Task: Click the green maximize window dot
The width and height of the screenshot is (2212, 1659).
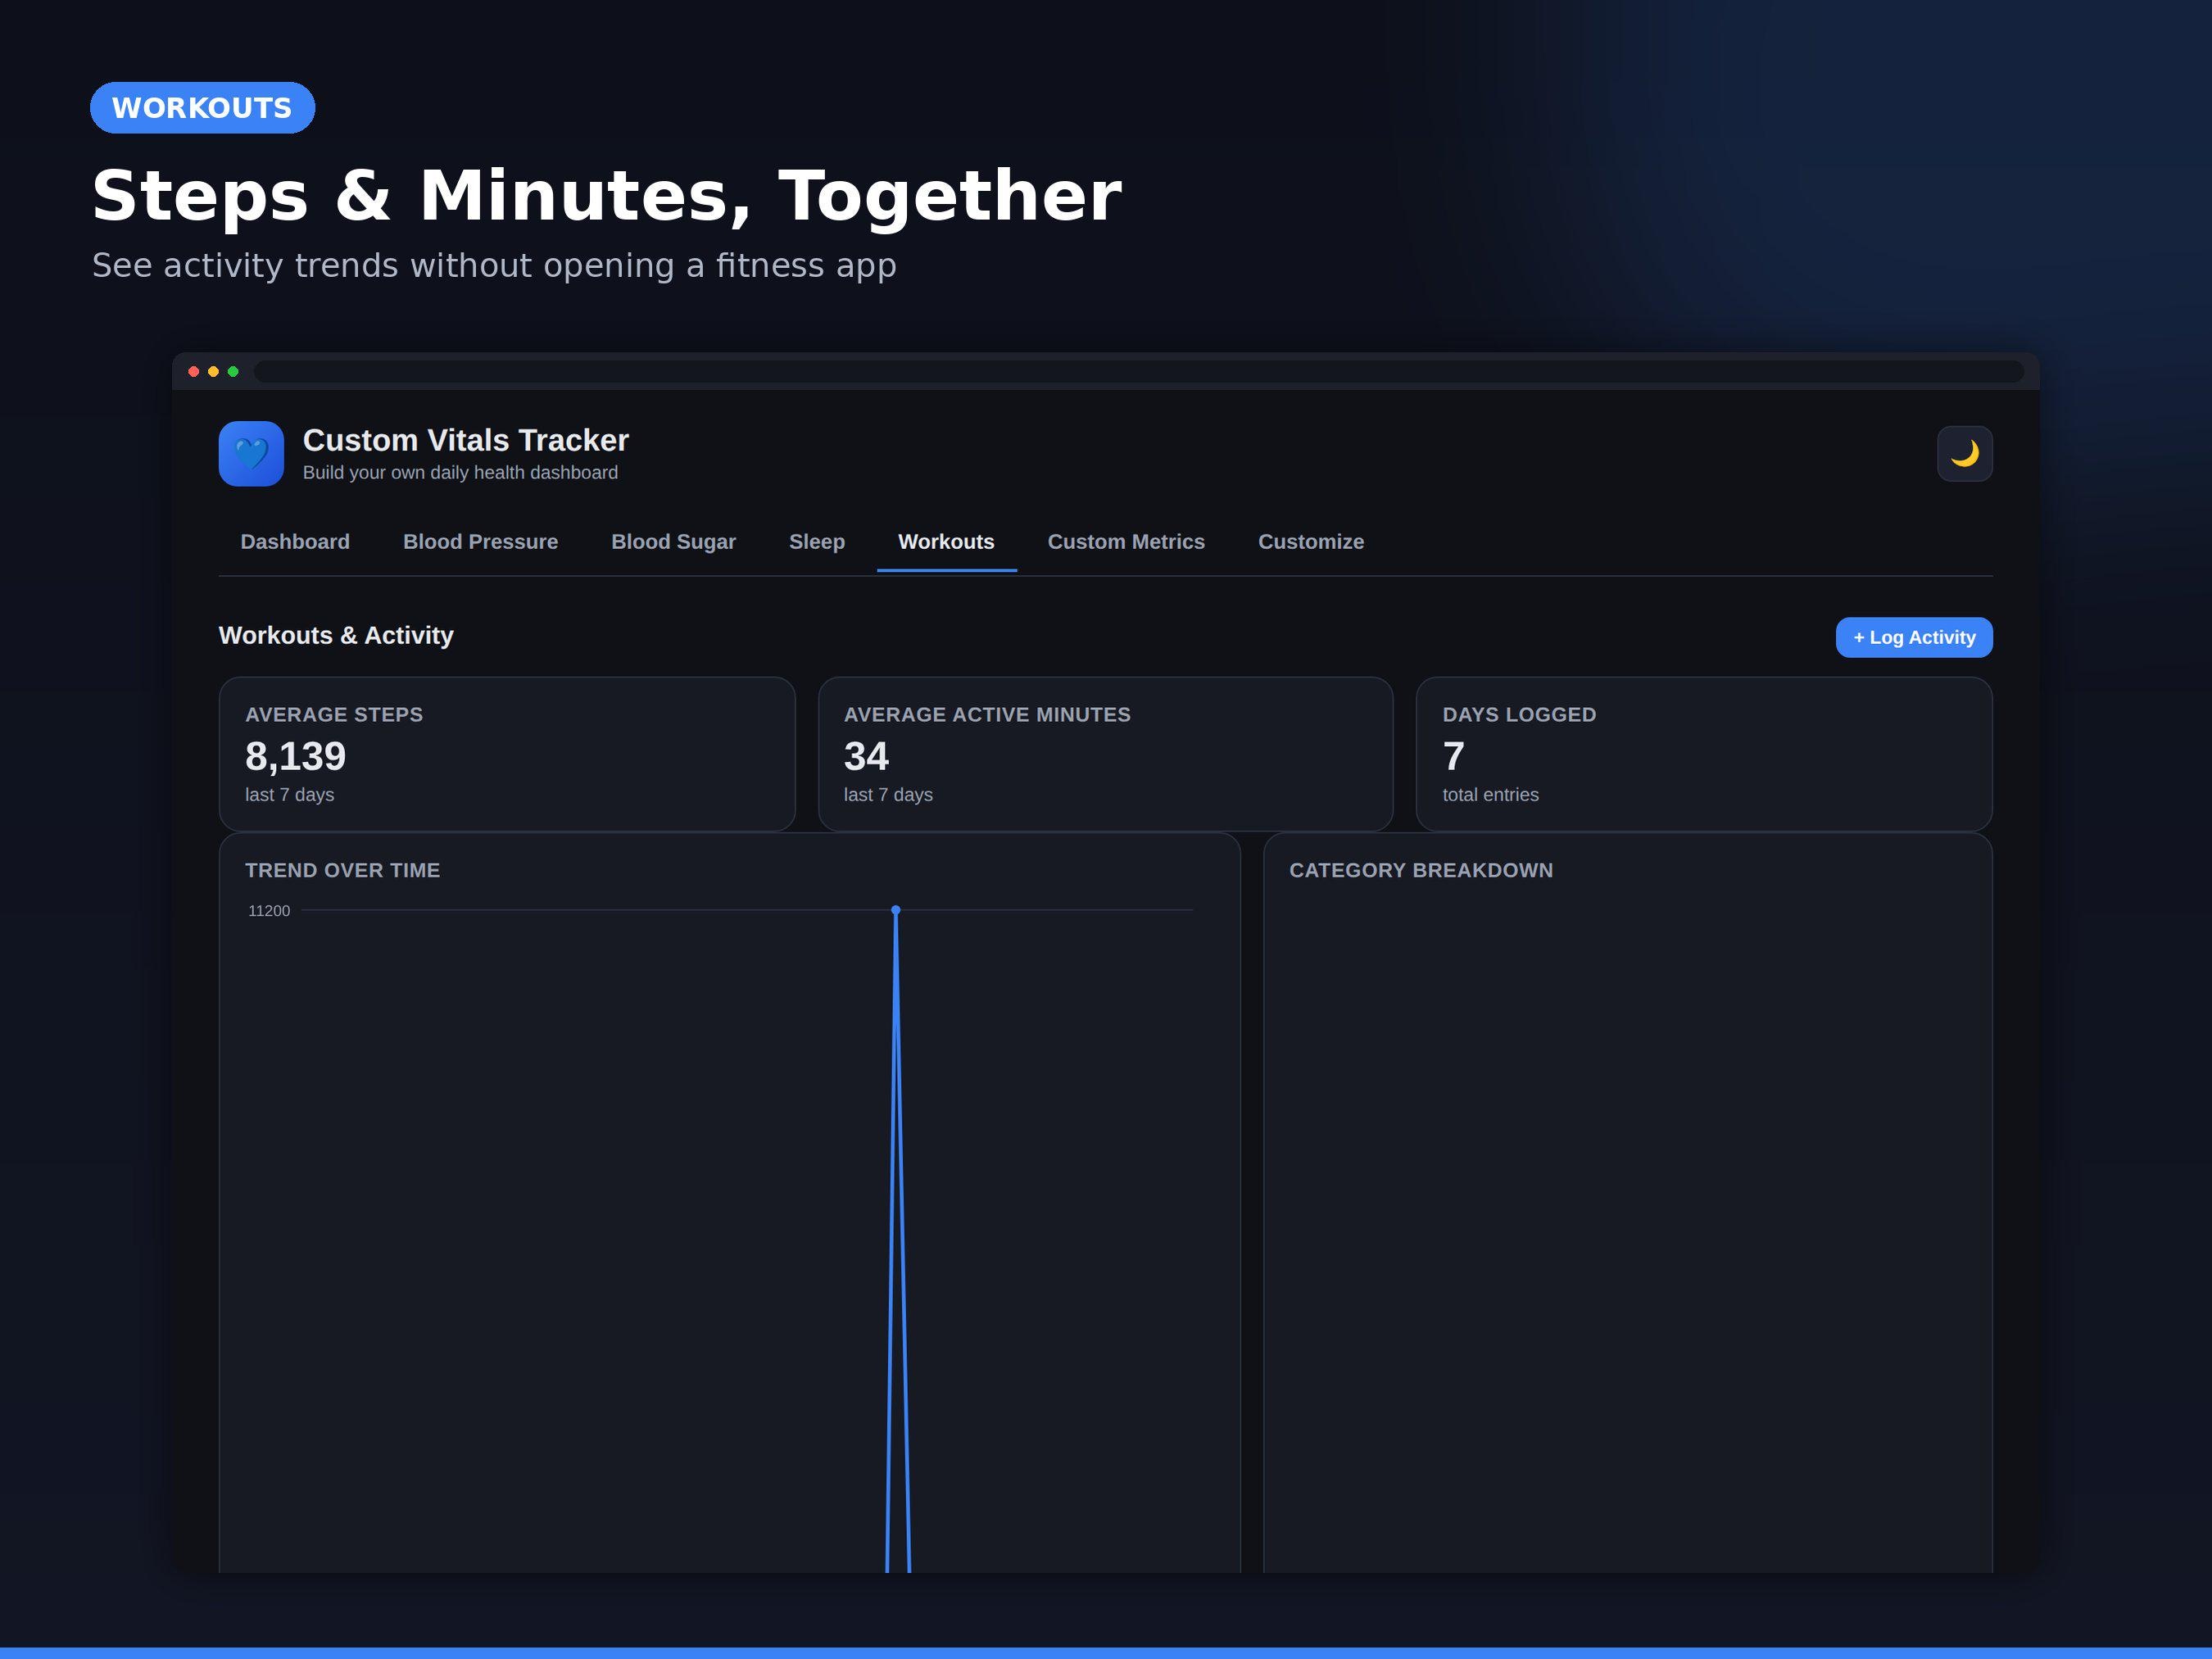Action: (233, 372)
